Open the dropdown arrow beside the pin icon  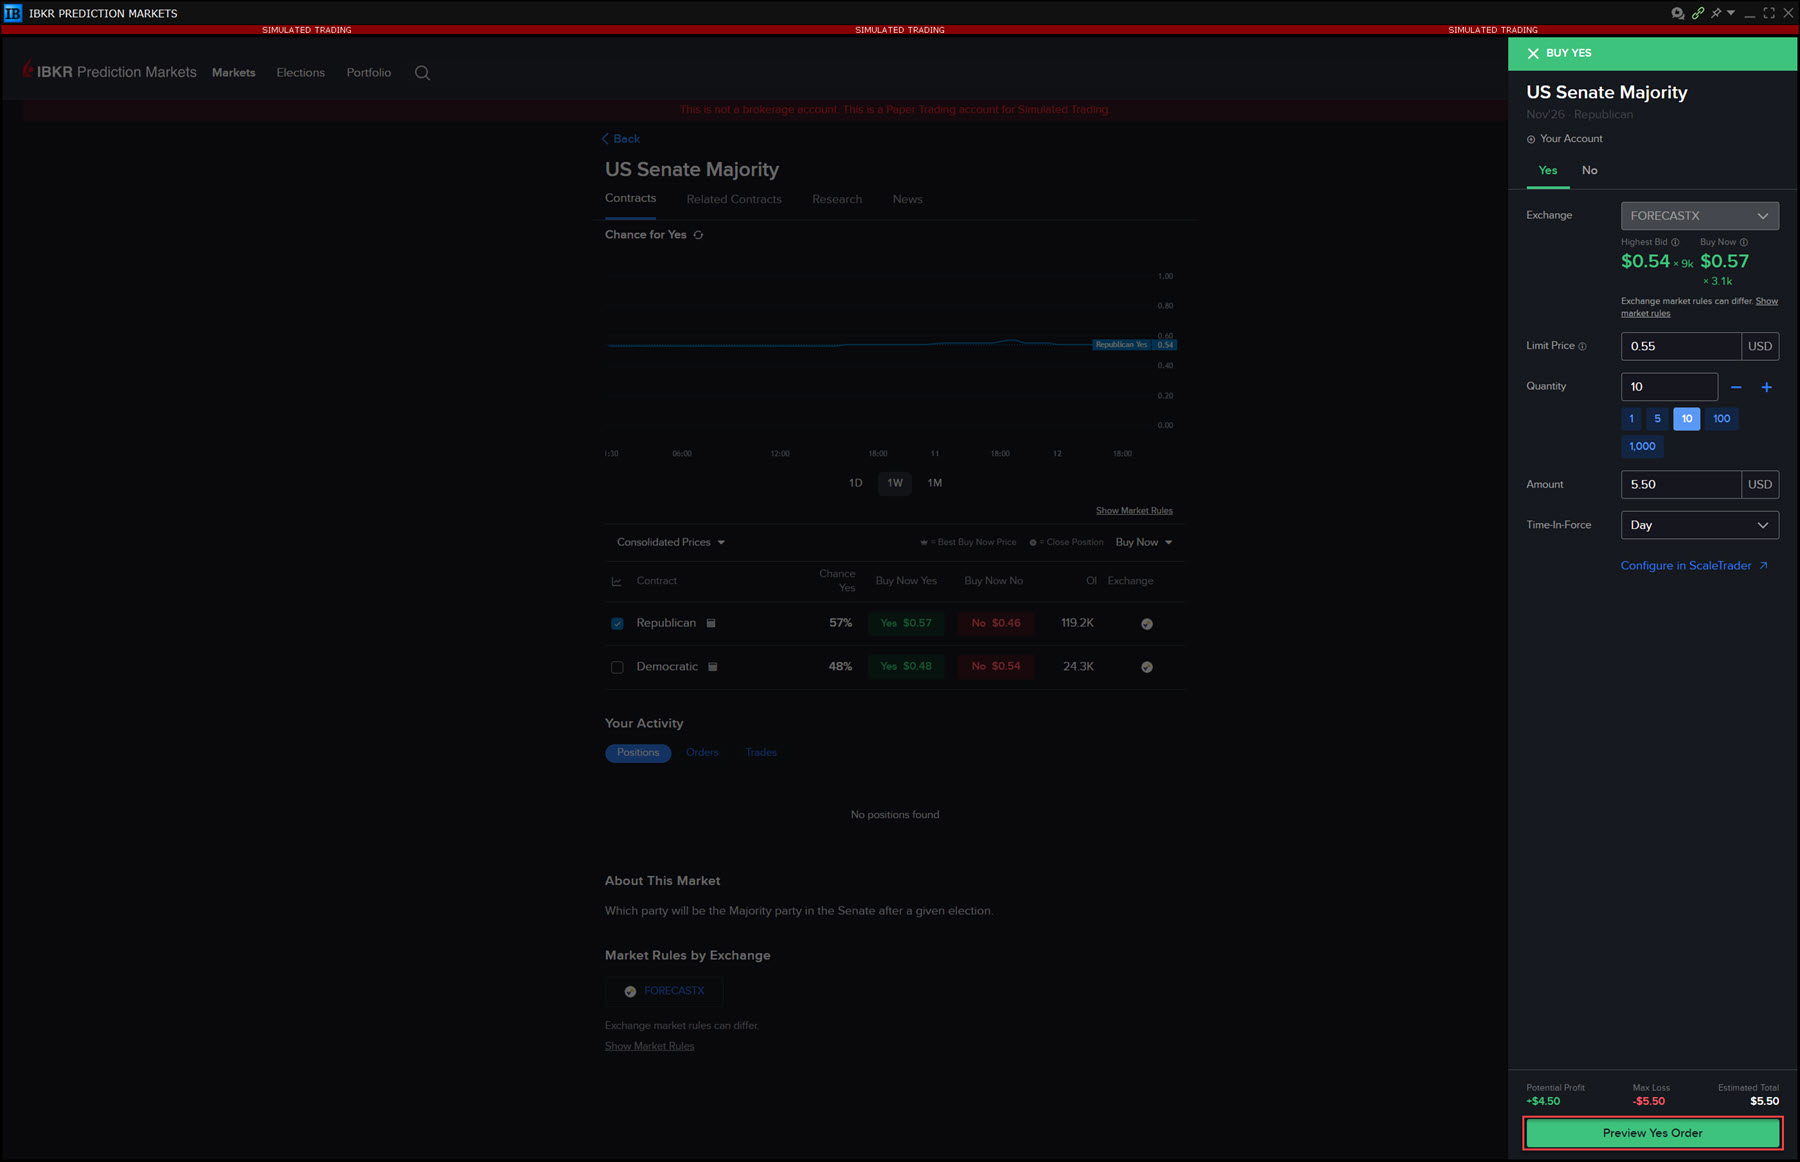tap(1731, 13)
